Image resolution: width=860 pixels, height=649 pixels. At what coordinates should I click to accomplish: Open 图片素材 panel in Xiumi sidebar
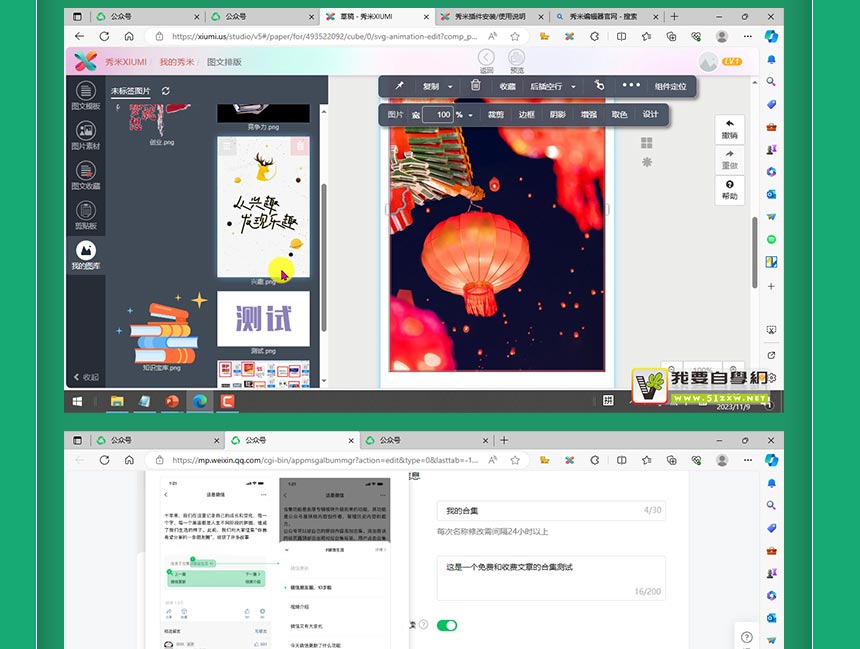click(86, 136)
